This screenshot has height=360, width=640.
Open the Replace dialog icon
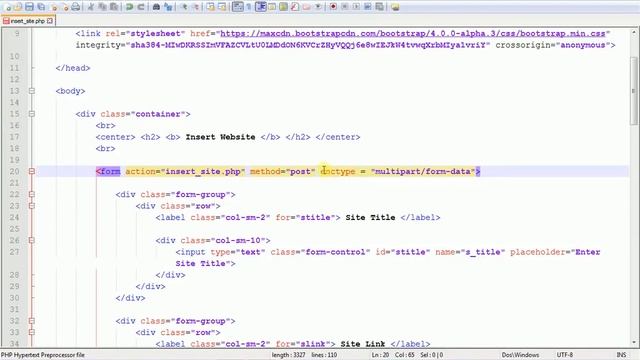169,7
